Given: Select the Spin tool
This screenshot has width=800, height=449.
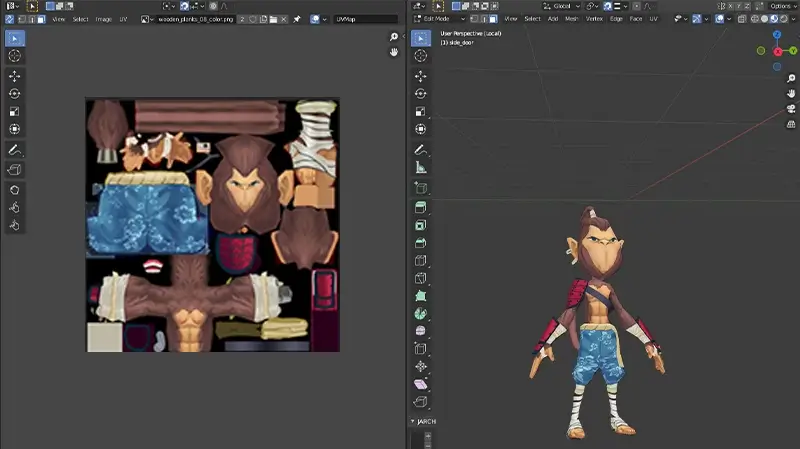Looking at the screenshot, I should click(x=420, y=314).
